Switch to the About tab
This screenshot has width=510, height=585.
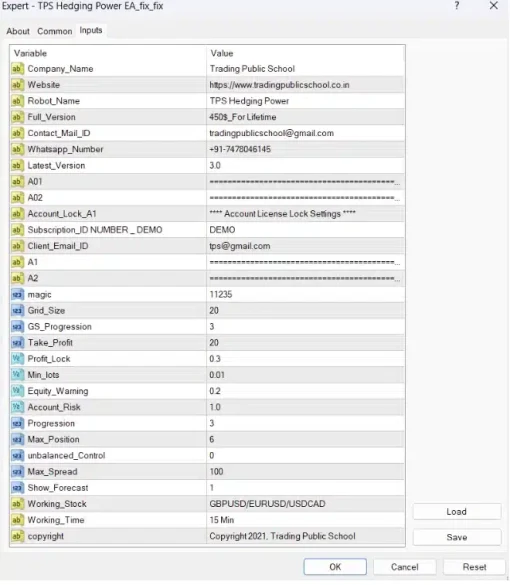[x=18, y=31]
